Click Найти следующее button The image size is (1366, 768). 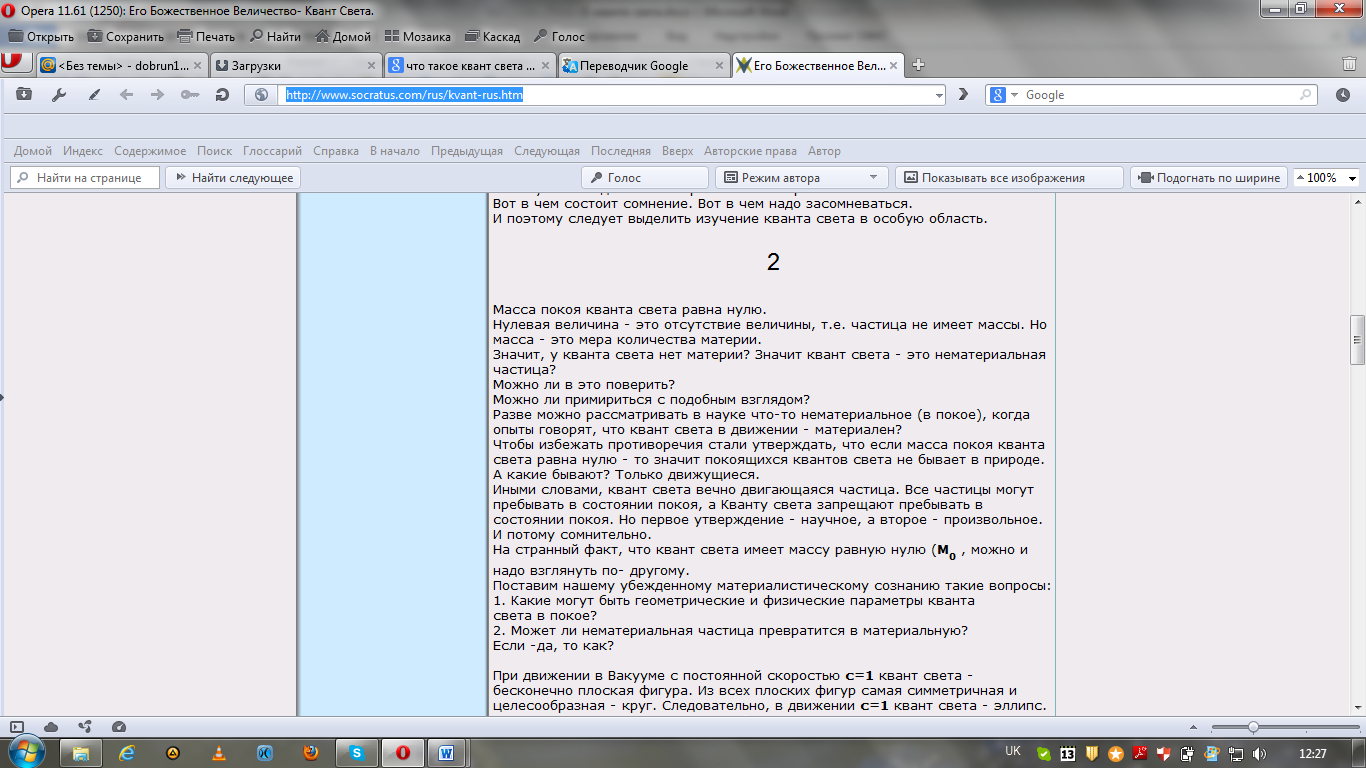233,178
